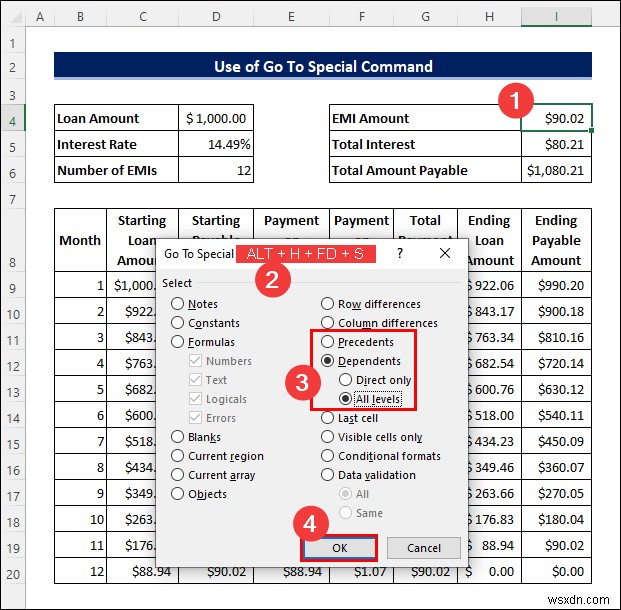Open help with the question mark icon

click(x=400, y=253)
